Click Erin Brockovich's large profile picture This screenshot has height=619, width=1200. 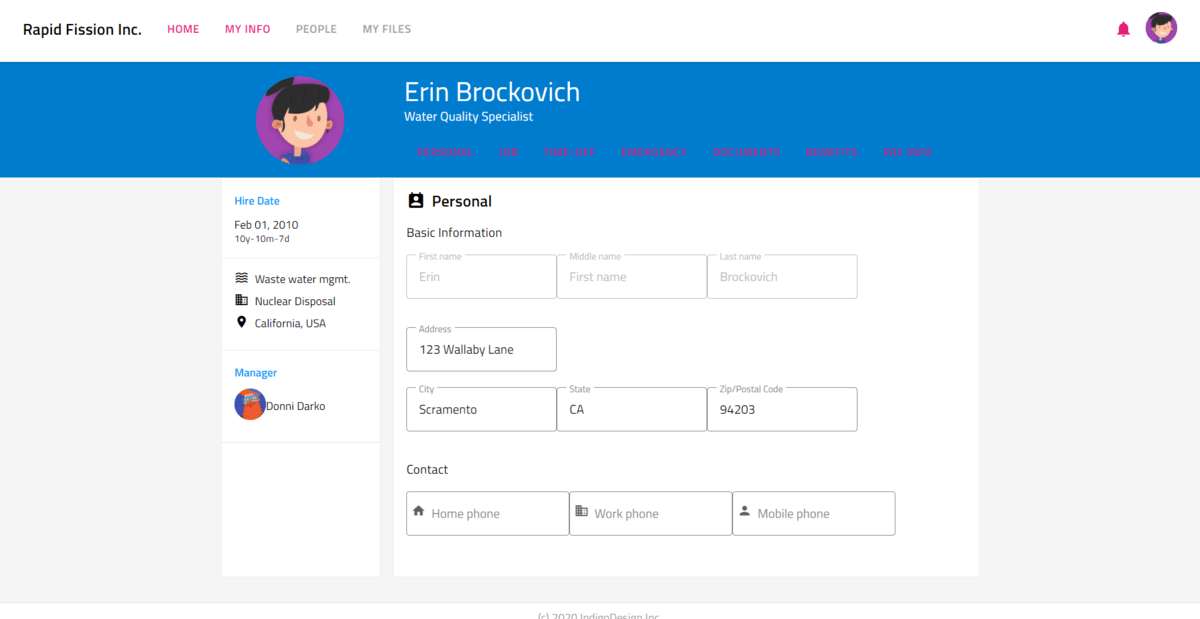coord(300,120)
